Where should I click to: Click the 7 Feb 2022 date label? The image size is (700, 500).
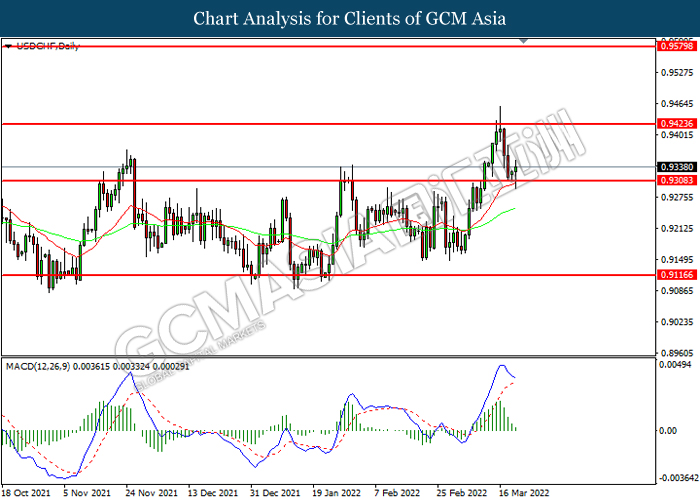pyautogui.click(x=397, y=493)
